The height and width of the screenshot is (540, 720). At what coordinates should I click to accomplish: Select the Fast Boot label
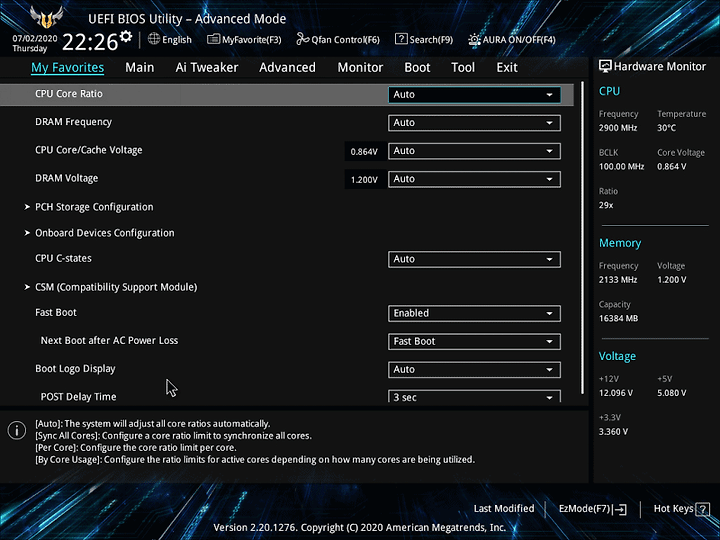pos(56,312)
